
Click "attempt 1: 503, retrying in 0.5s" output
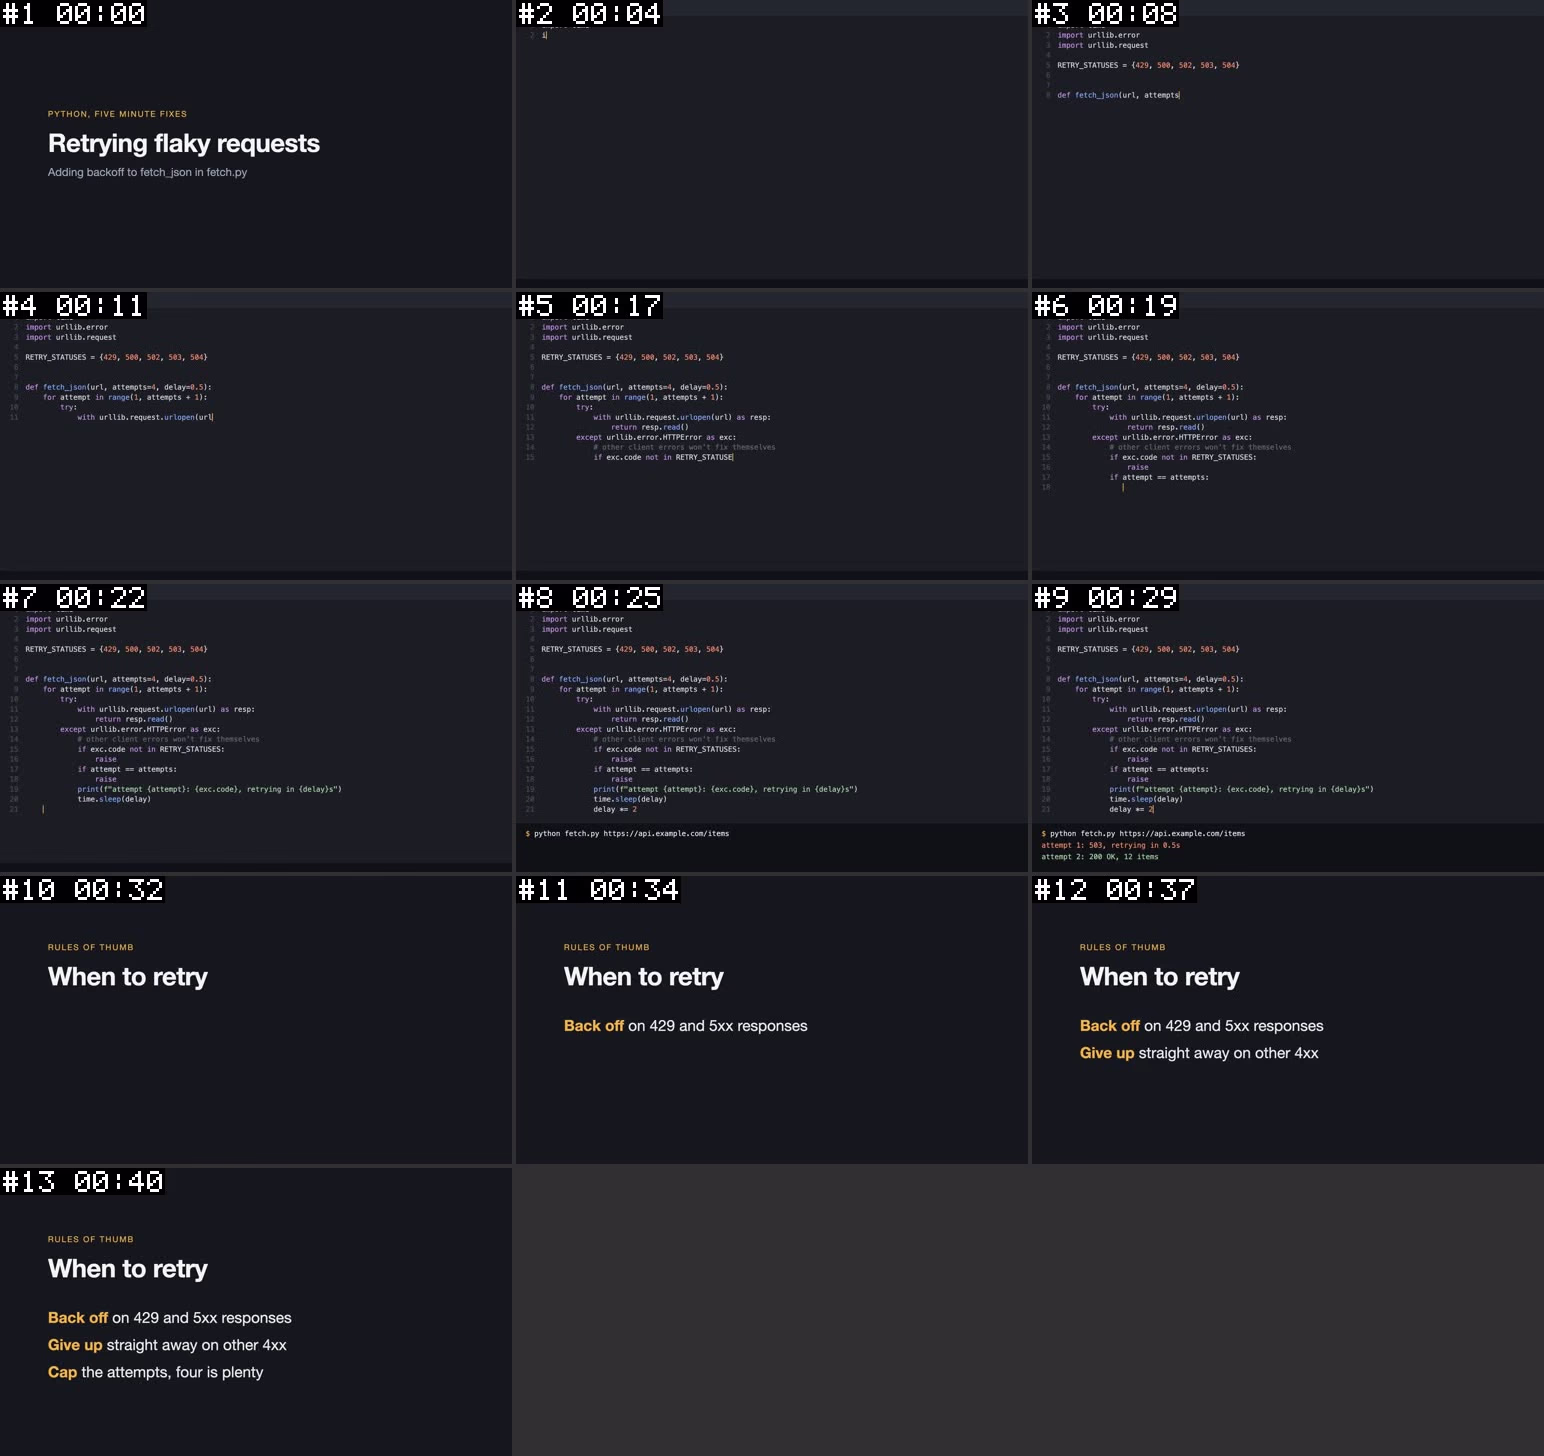coord(1110,845)
